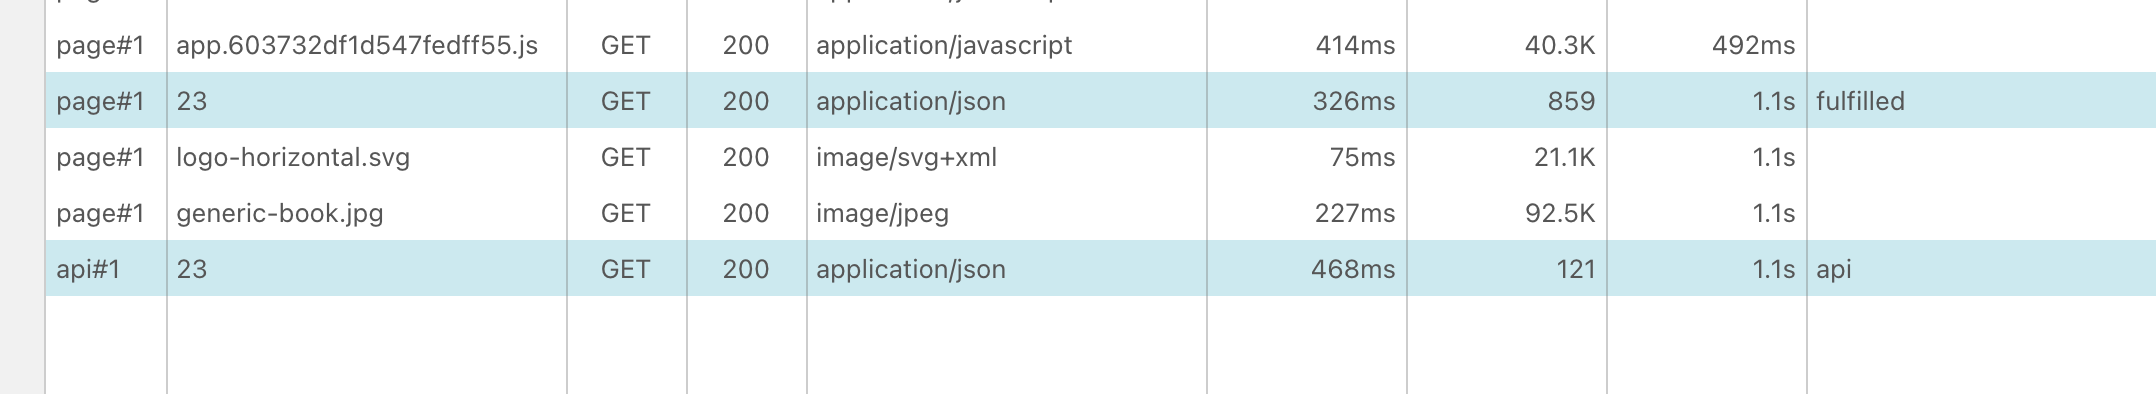Click the 75ms duration cell
Image resolution: width=2156 pixels, height=394 pixels.
point(1362,157)
